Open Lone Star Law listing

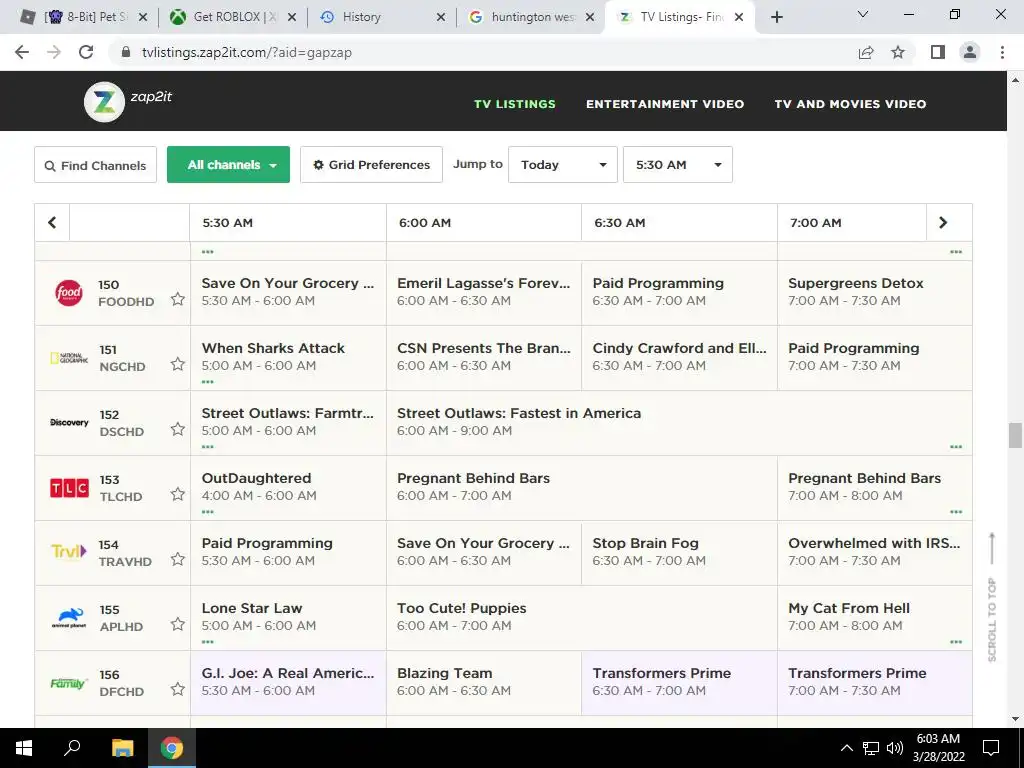[288, 617]
